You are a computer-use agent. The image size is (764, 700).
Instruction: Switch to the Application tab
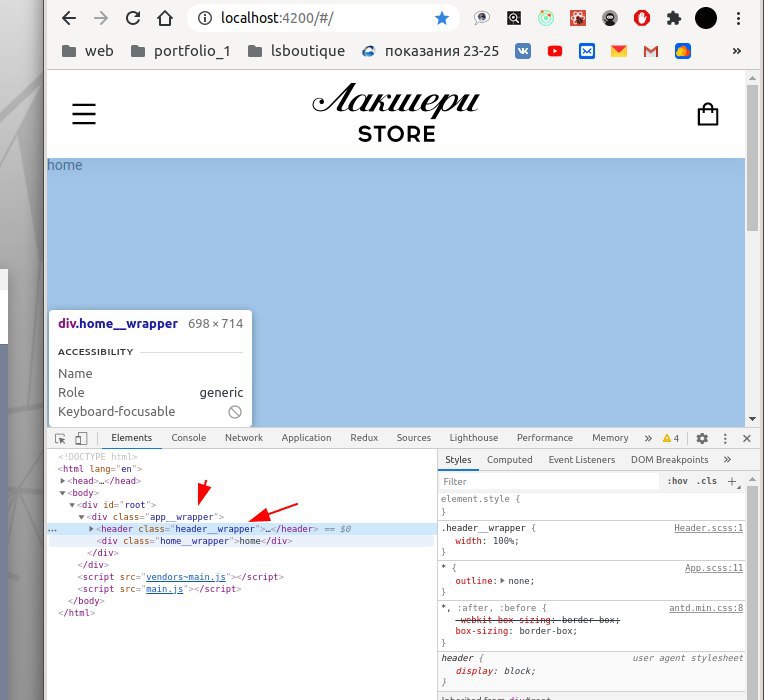[306, 437]
